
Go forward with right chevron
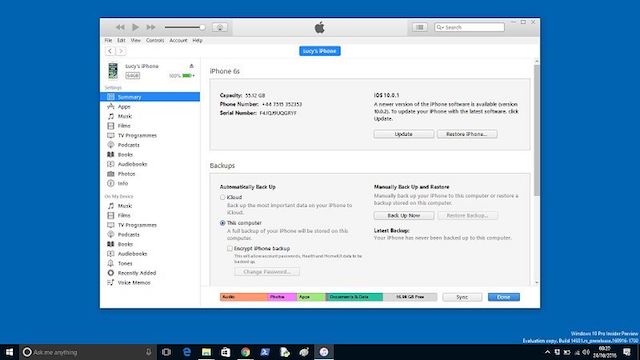121,51
